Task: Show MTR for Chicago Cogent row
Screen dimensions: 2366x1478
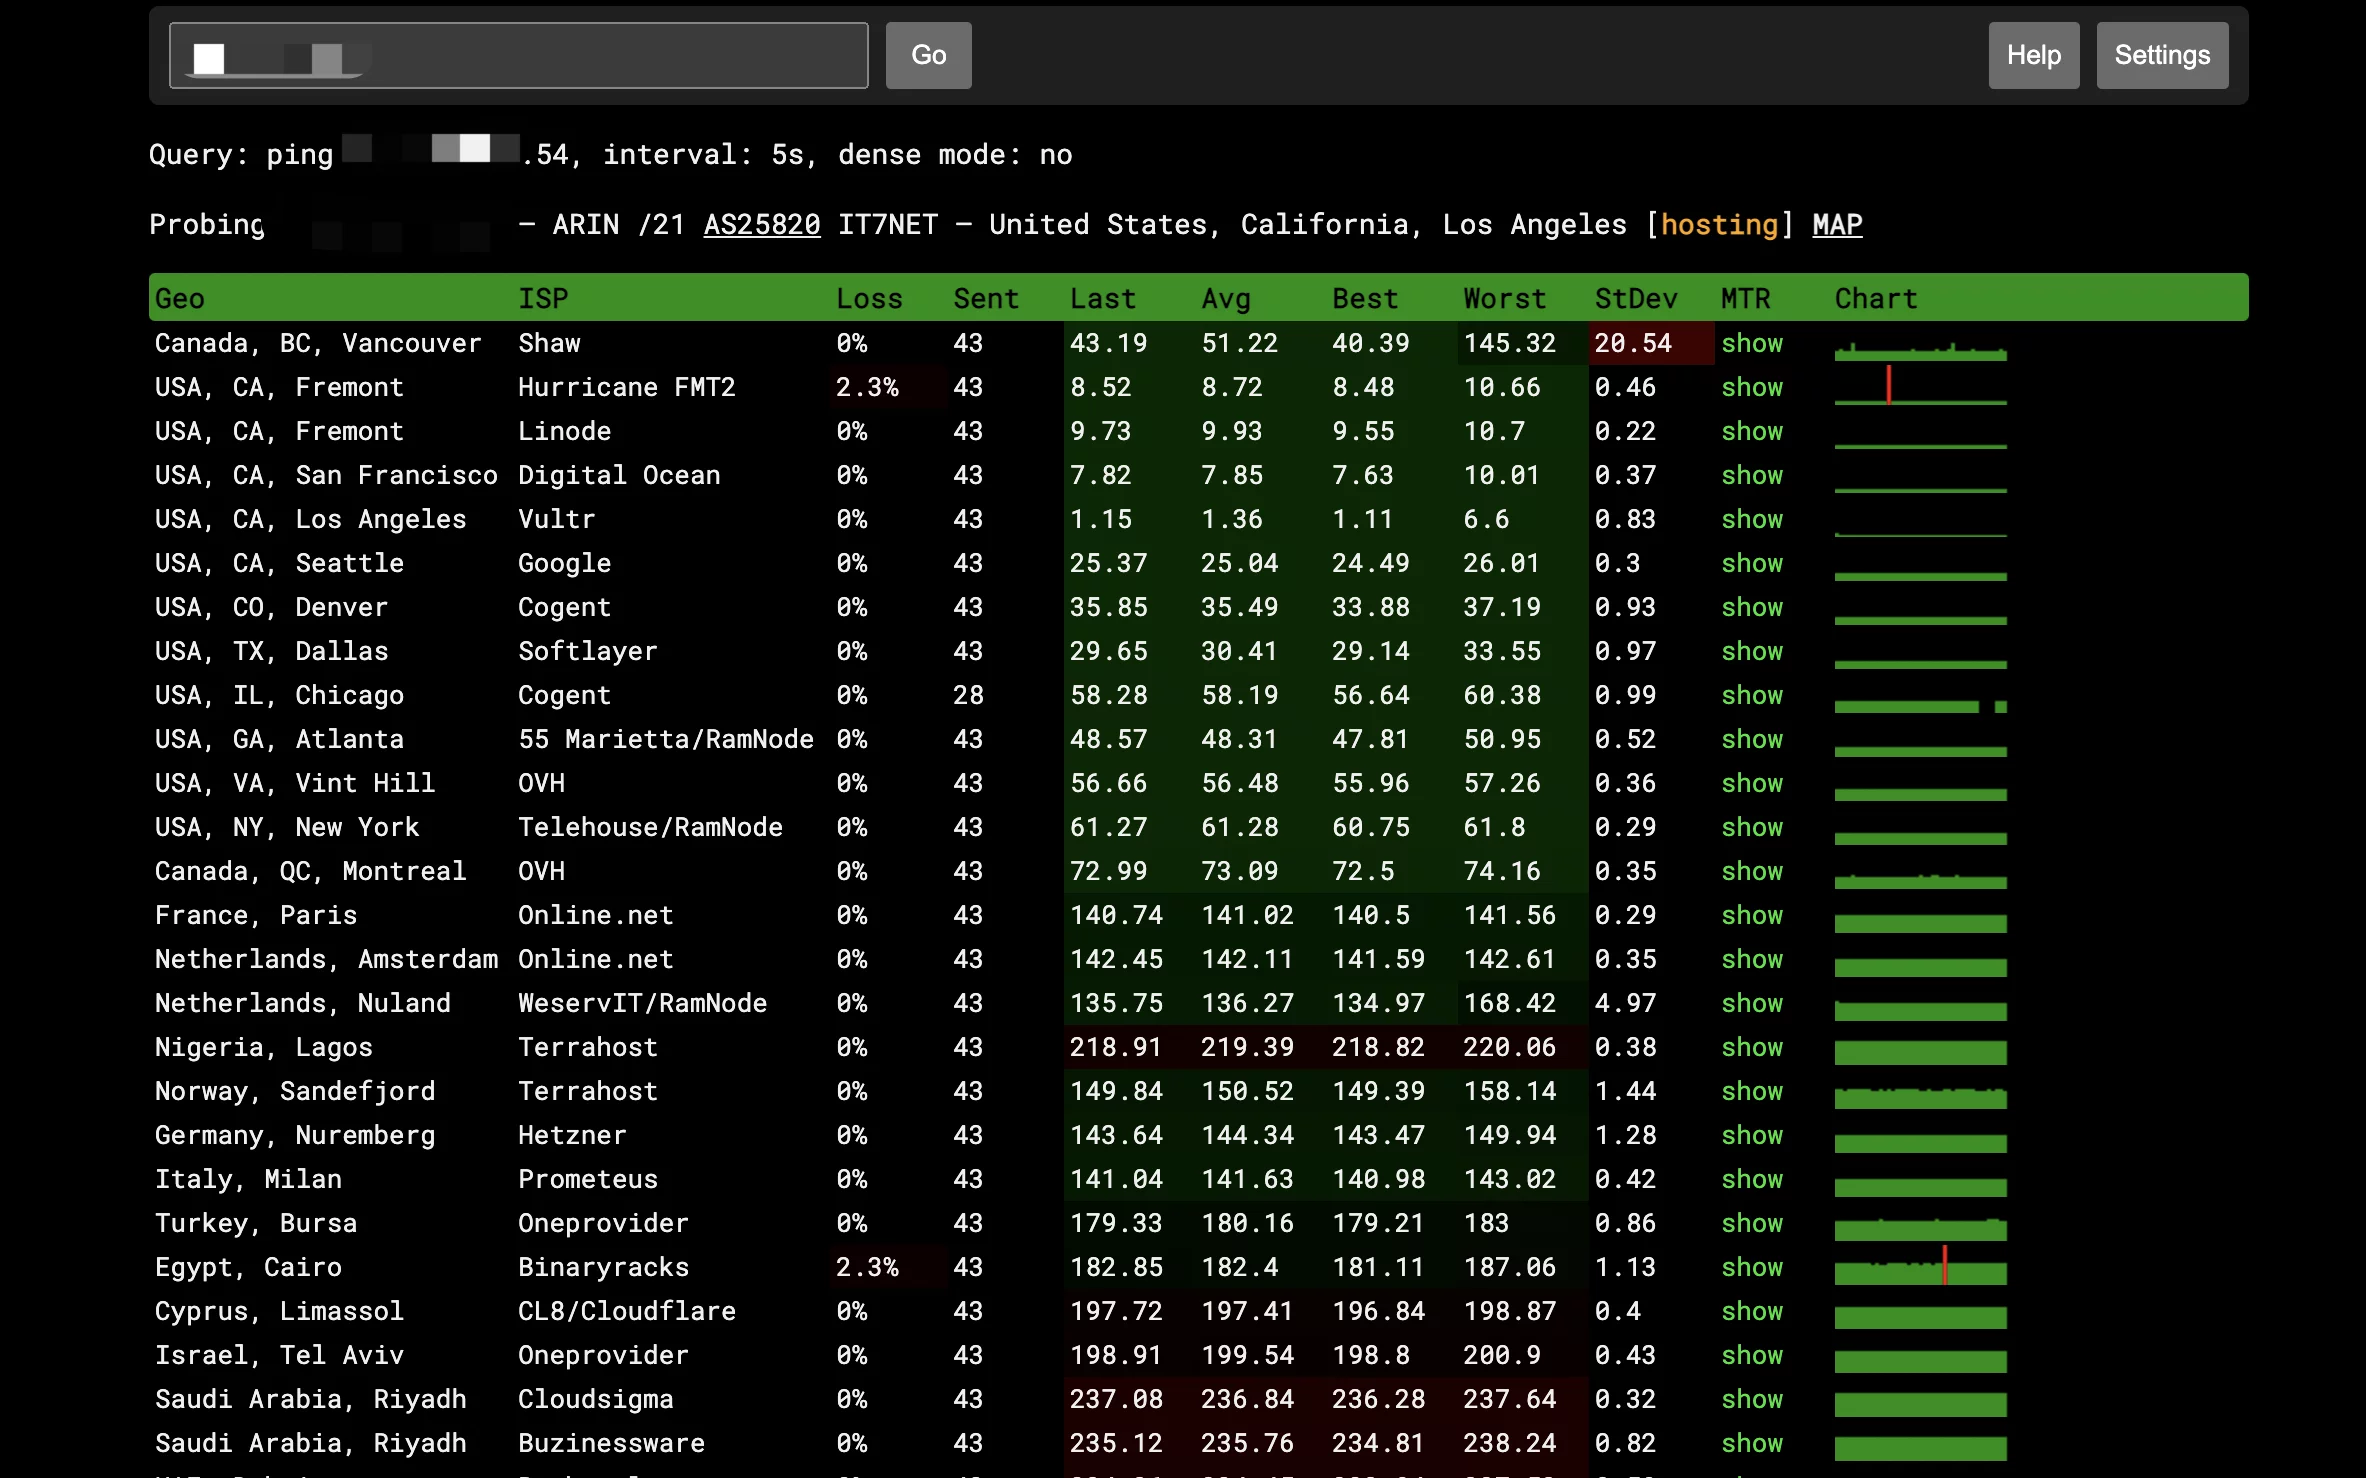Action: (1751, 696)
